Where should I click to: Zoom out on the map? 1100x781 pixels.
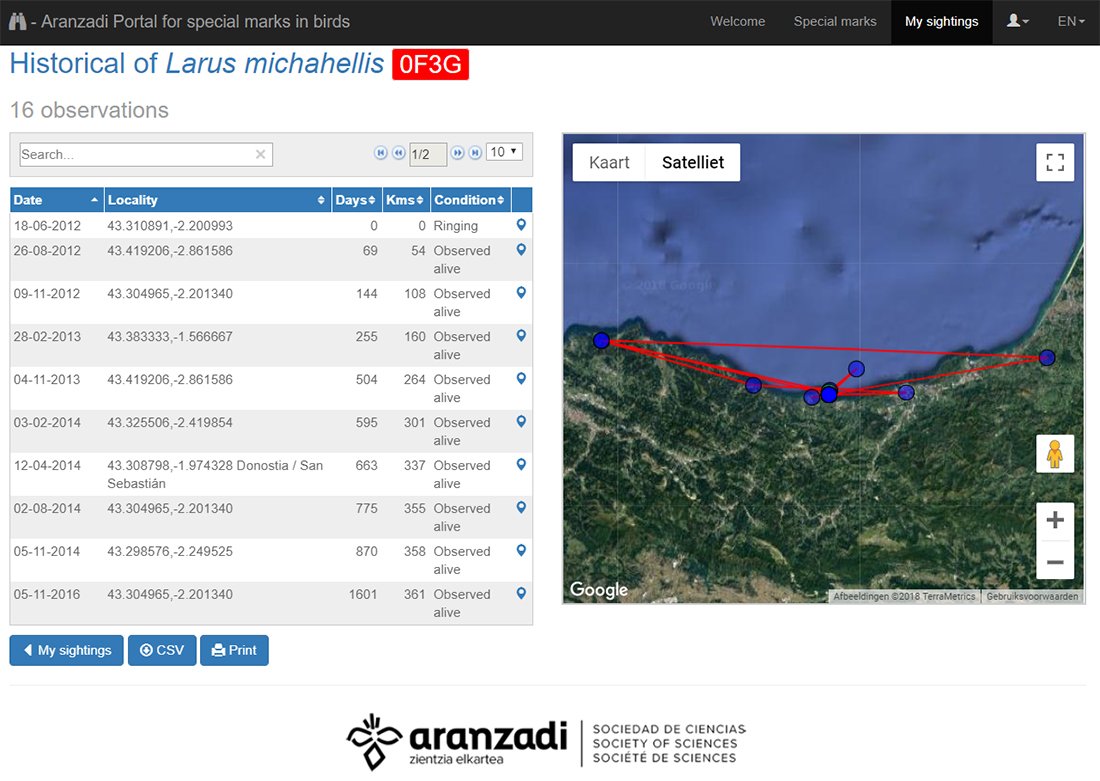[x=1054, y=562]
